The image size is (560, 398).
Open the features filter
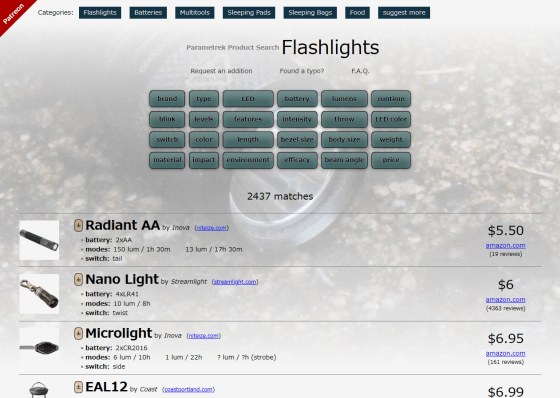(x=248, y=119)
